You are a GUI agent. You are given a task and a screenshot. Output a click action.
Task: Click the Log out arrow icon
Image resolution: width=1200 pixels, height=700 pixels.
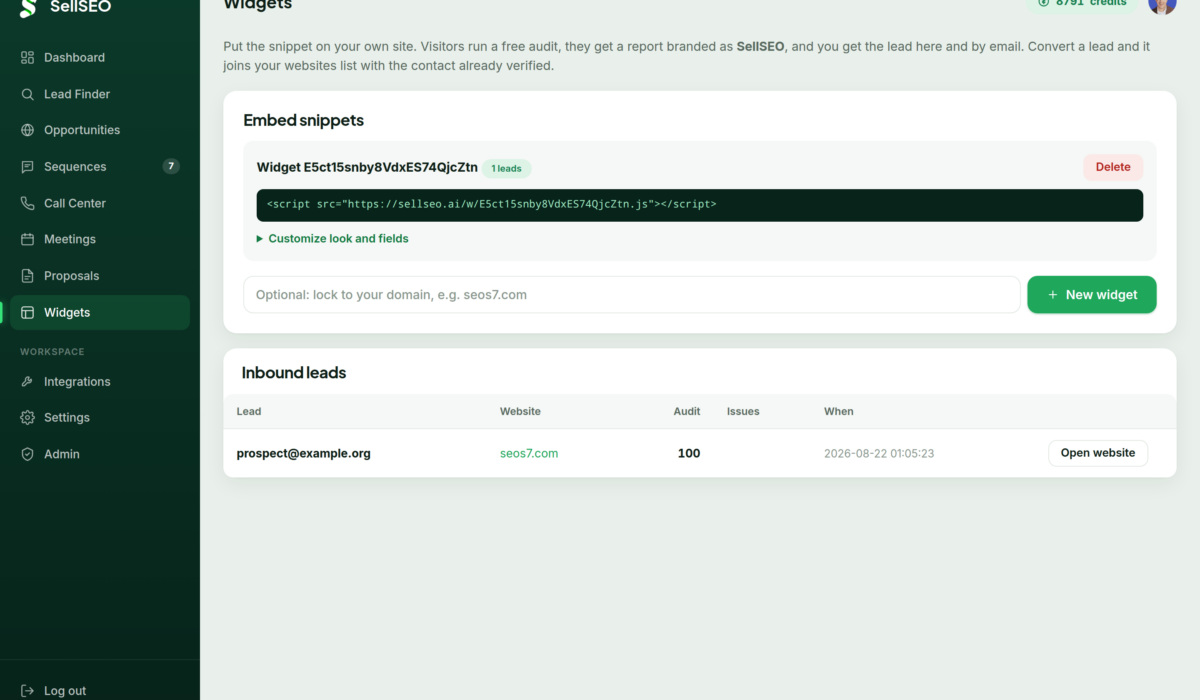[28, 691]
